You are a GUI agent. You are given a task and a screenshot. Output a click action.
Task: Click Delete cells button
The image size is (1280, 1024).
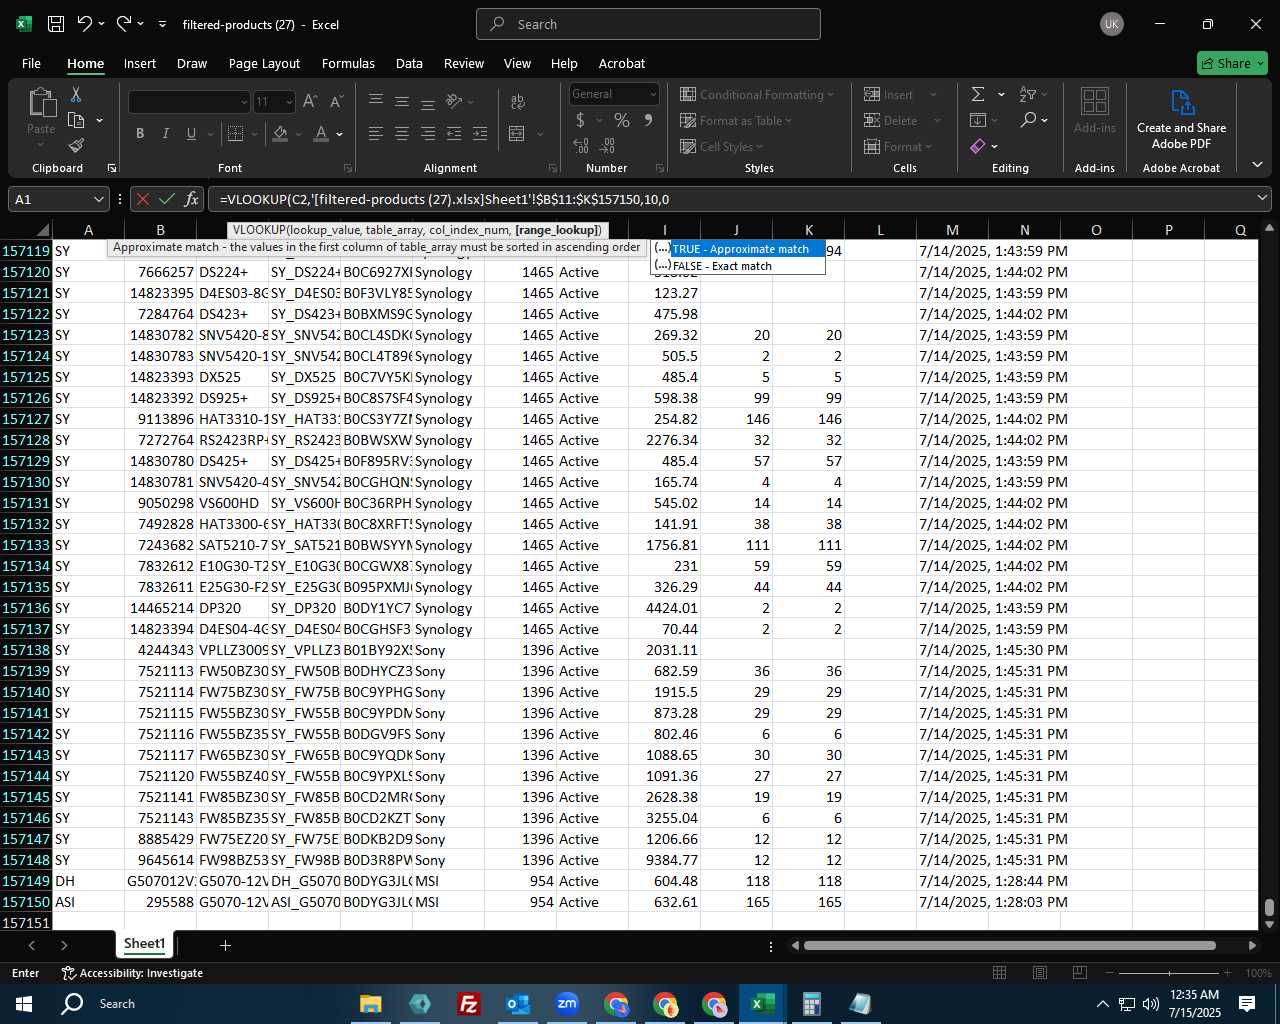click(891, 120)
